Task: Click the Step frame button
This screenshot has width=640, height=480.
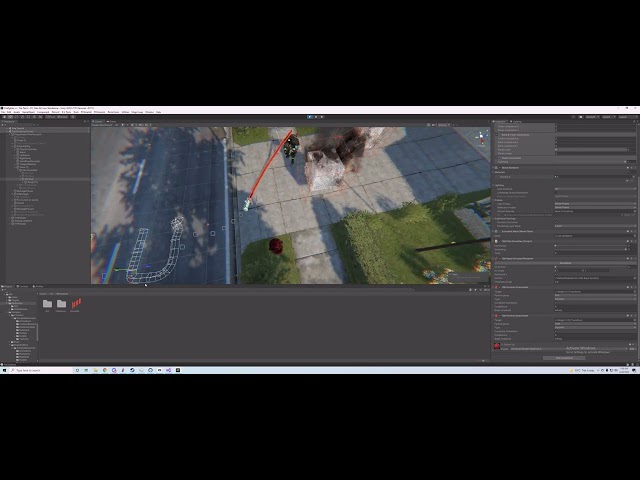Action: pos(322,117)
